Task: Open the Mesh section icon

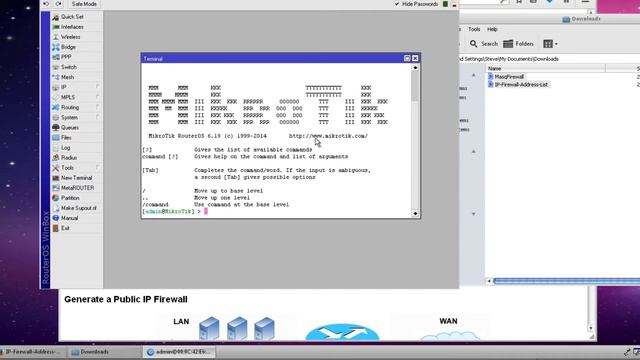Action: (x=56, y=77)
